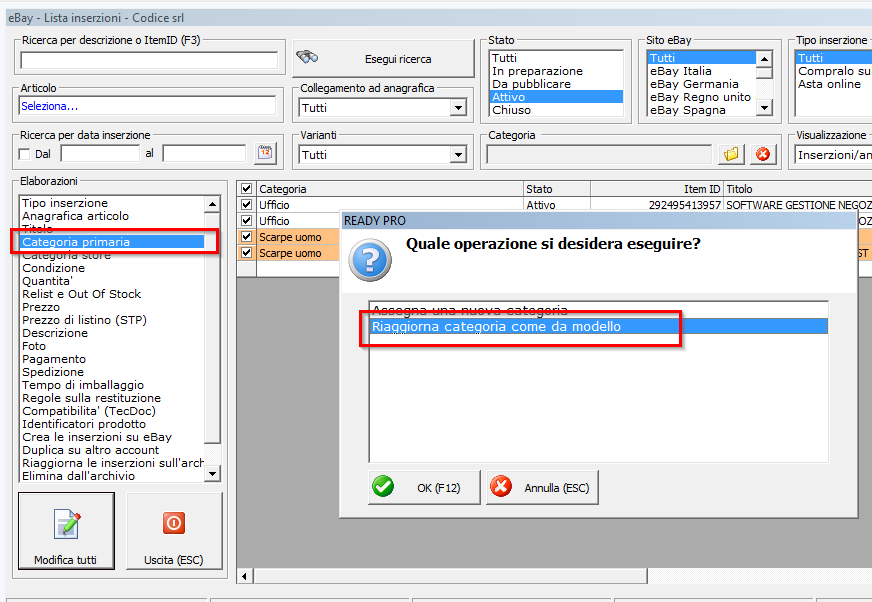Choose In preparazione in Stato list

point(556,71)
